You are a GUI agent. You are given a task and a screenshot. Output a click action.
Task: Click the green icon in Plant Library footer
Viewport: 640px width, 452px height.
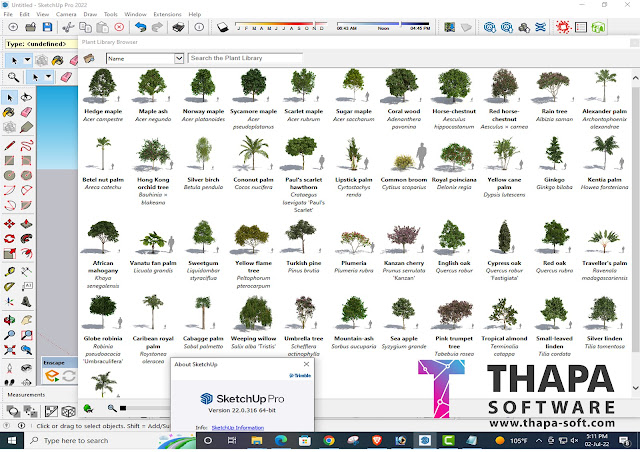click(88, 408)
